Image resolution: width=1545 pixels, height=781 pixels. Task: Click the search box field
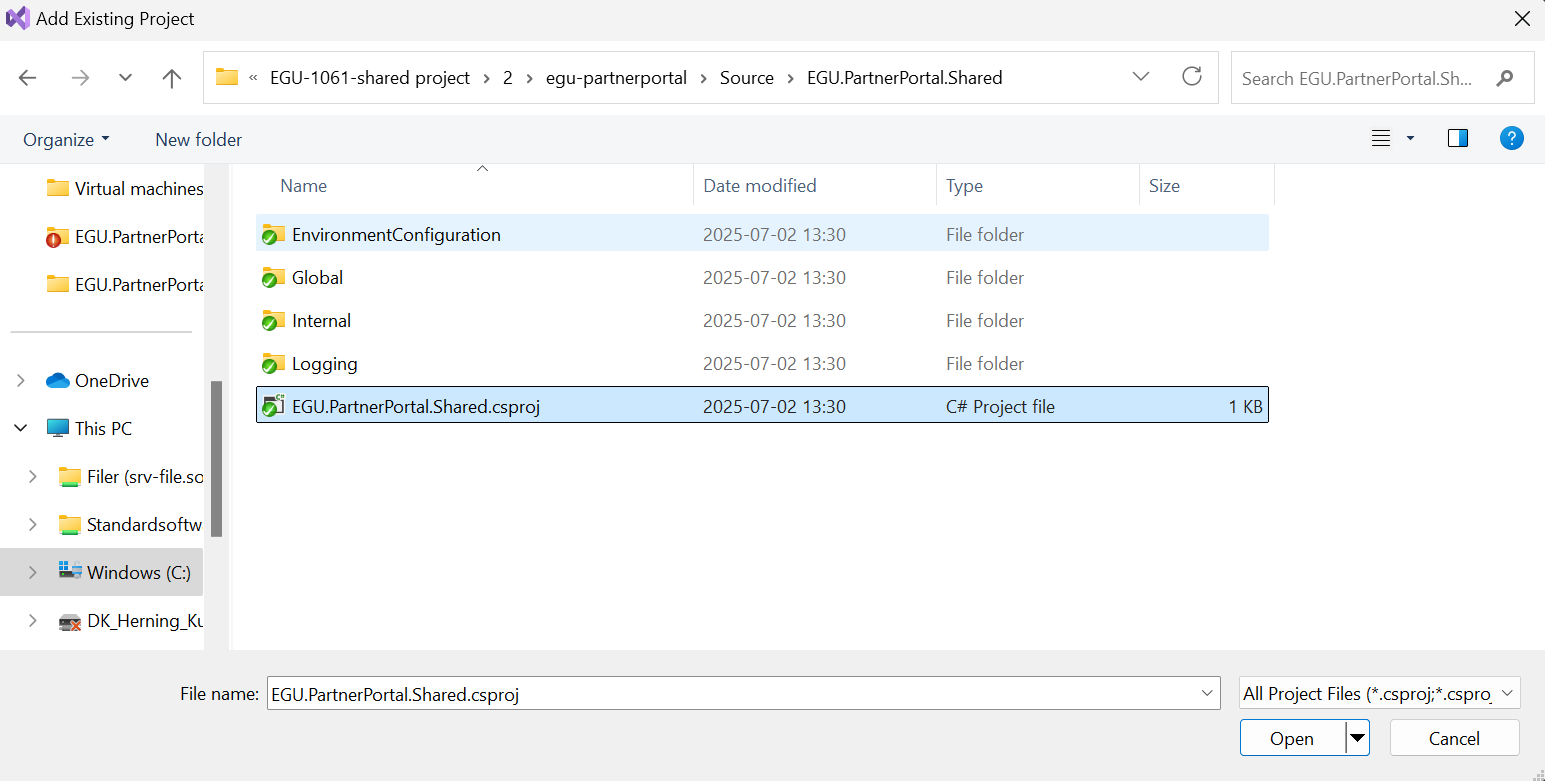[x=1382, y=78]
